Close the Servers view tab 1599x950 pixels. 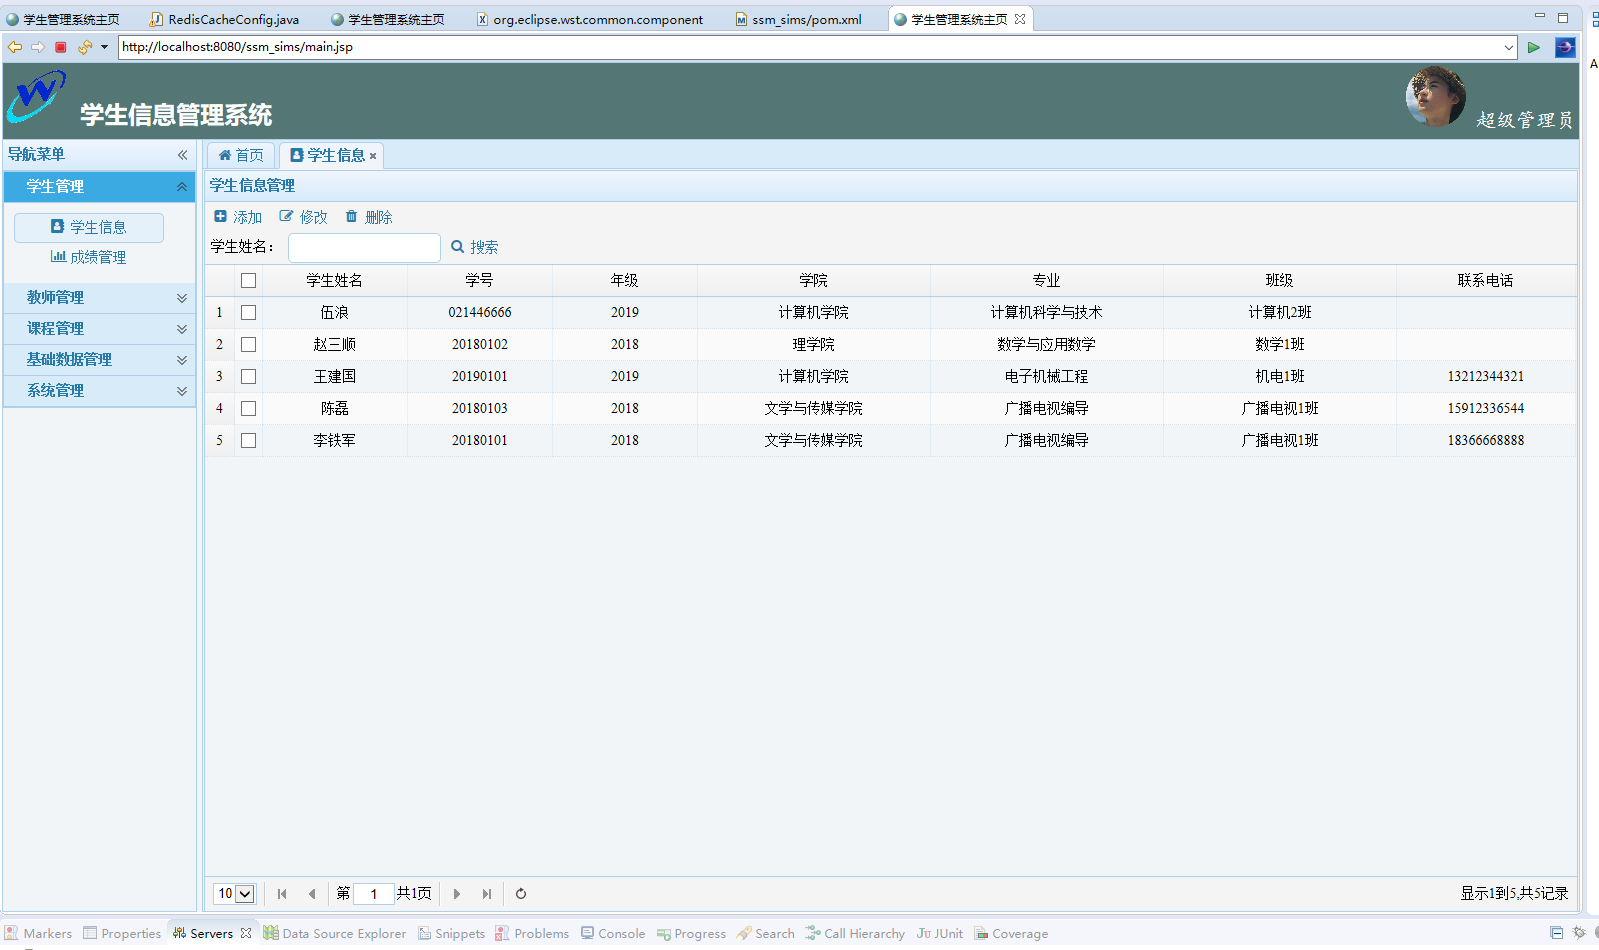[246, 933]
